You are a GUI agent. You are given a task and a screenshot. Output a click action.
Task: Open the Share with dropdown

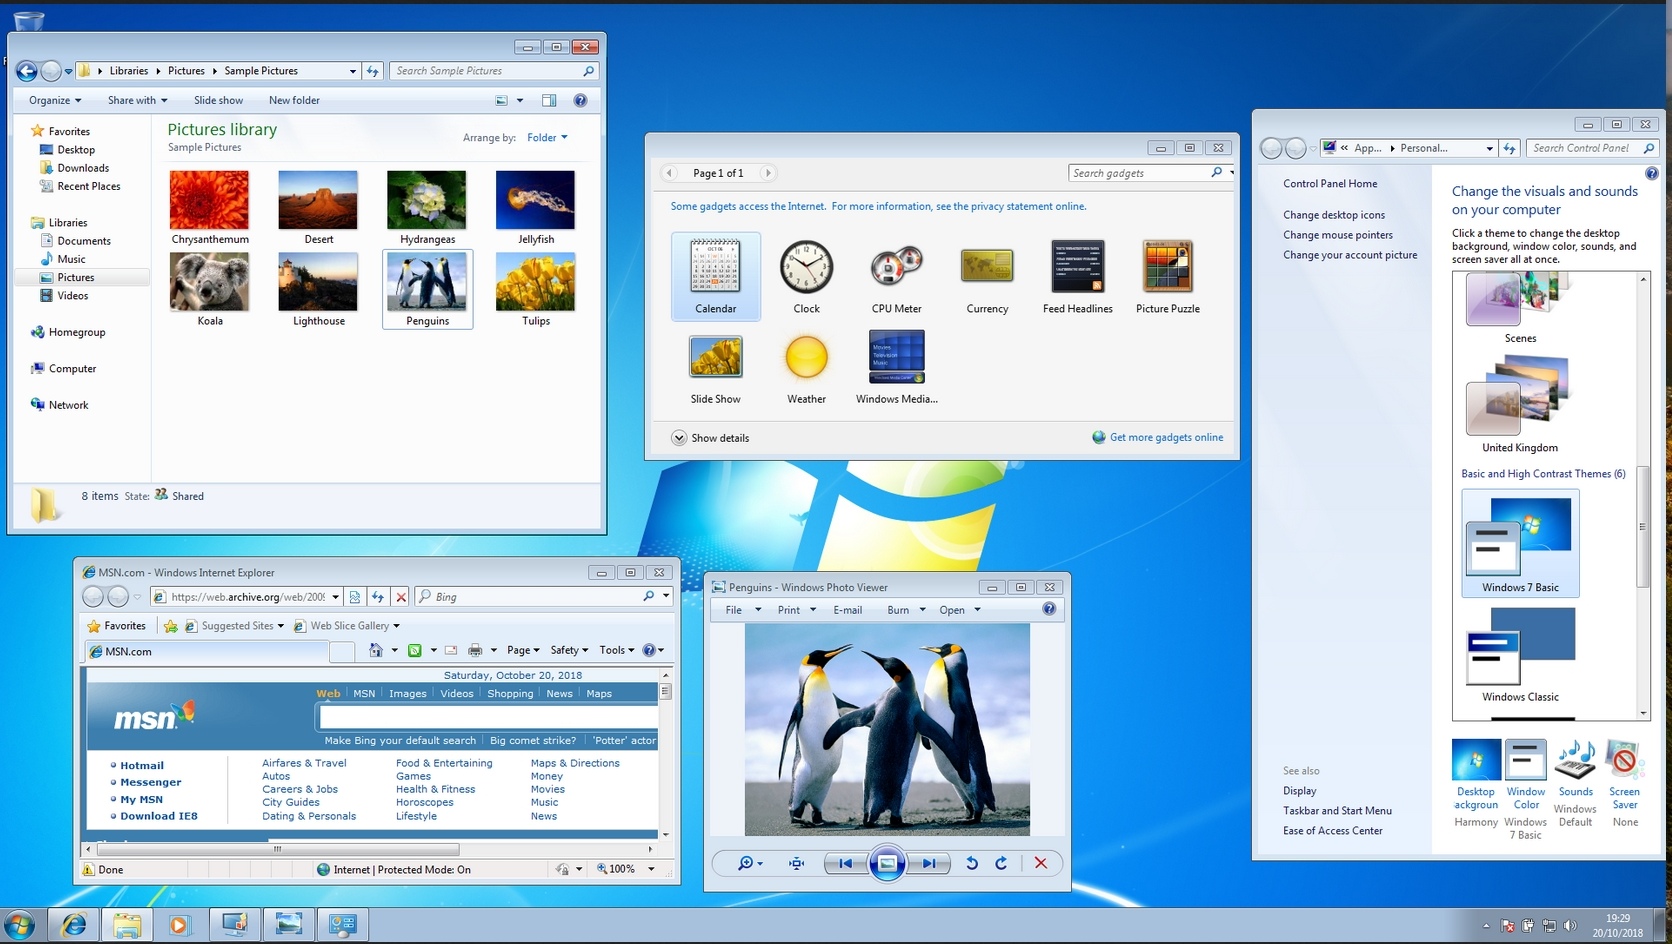click(138, 100)
